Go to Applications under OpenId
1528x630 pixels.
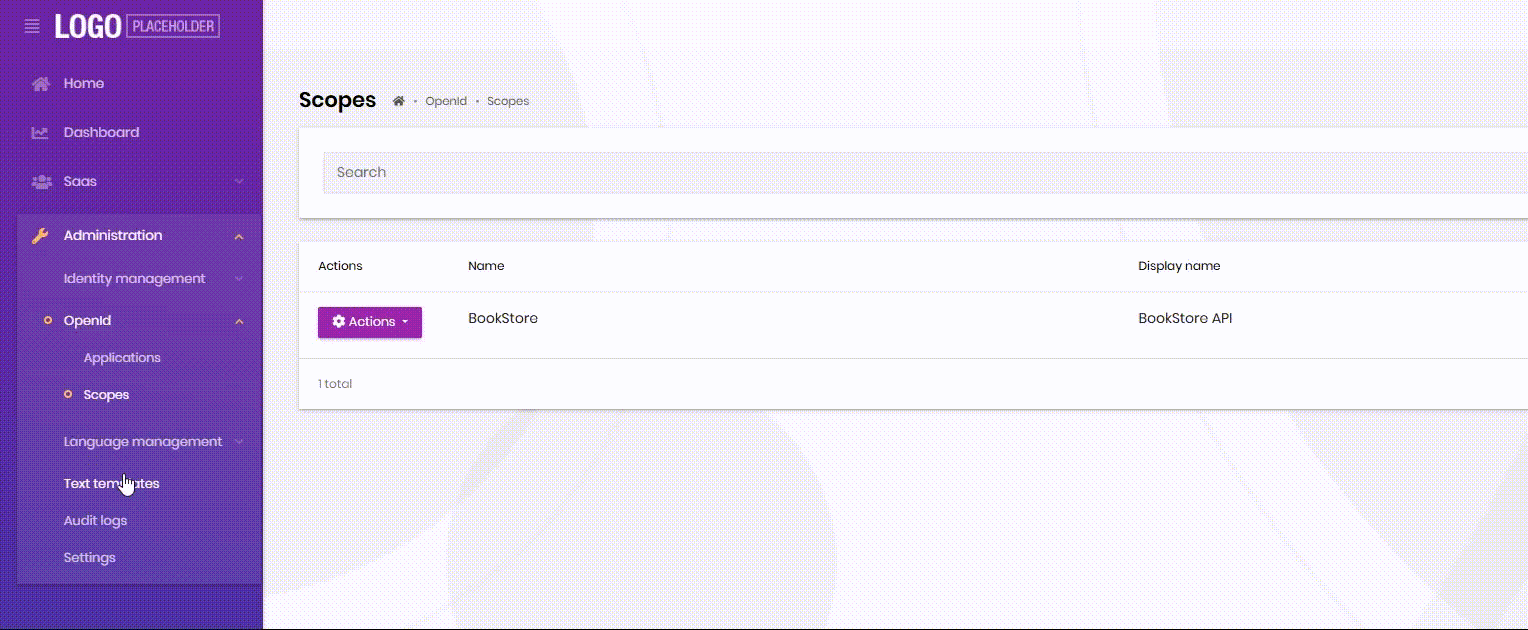pos(122,358)
